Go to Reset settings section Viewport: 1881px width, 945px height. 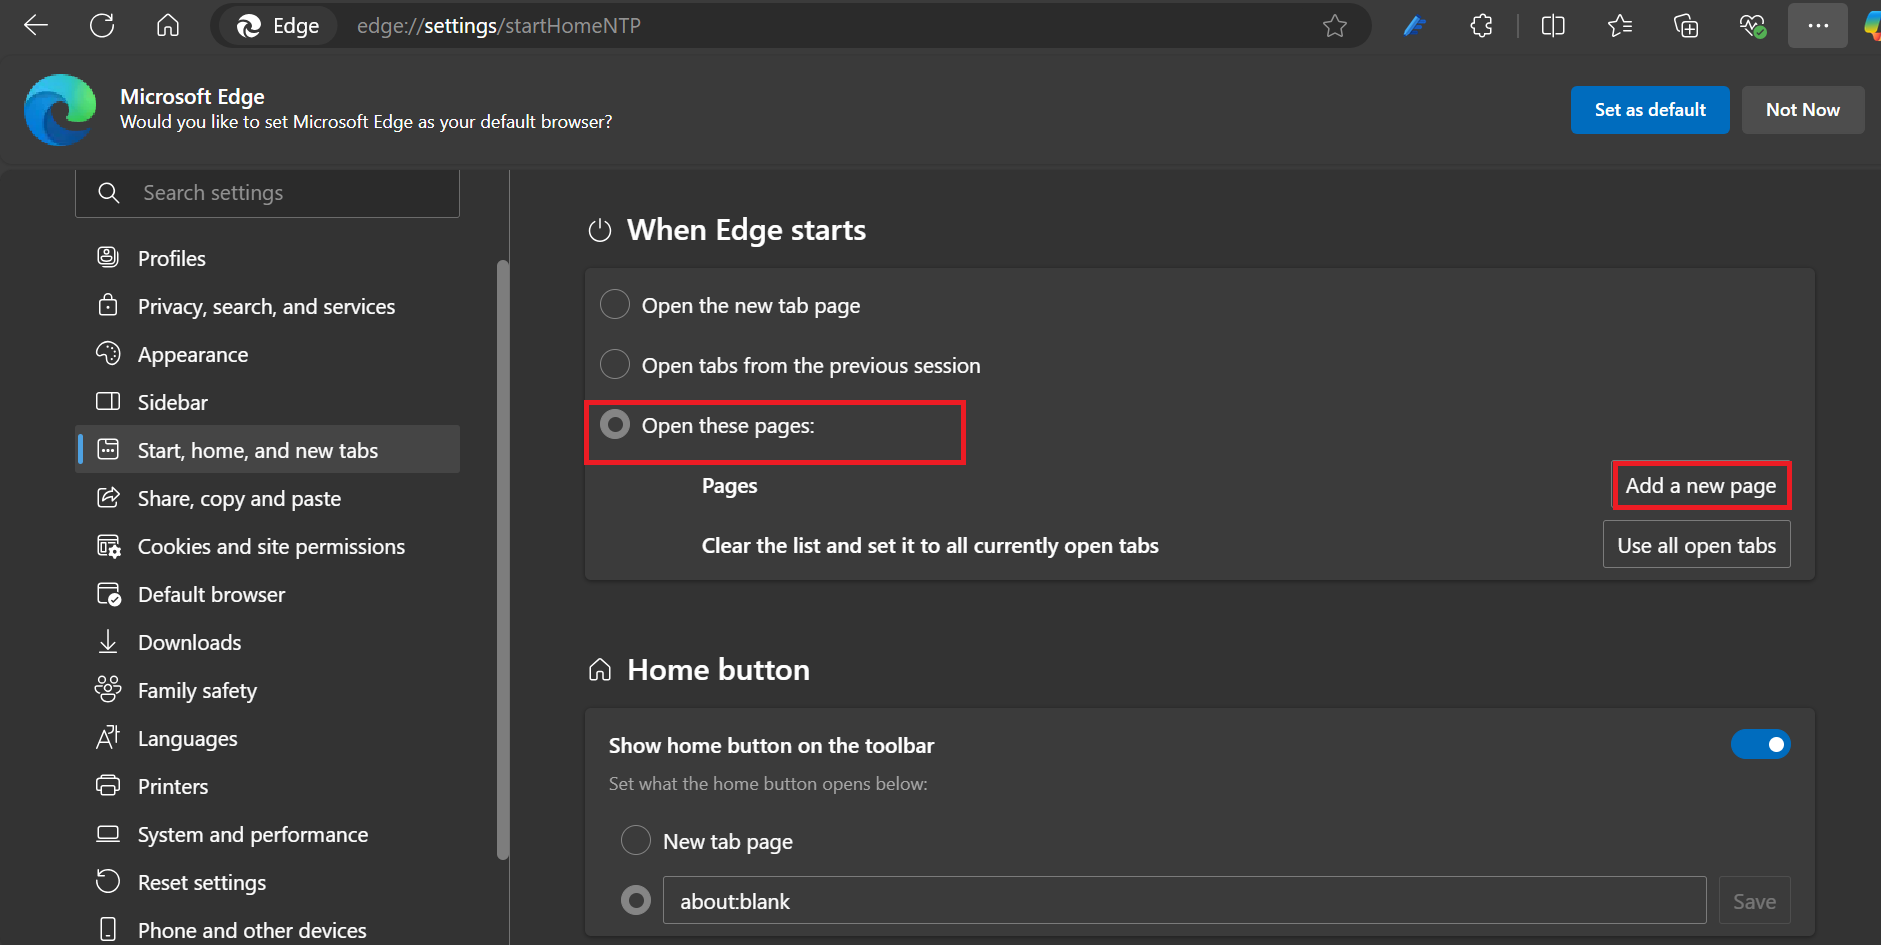[268, 882]
